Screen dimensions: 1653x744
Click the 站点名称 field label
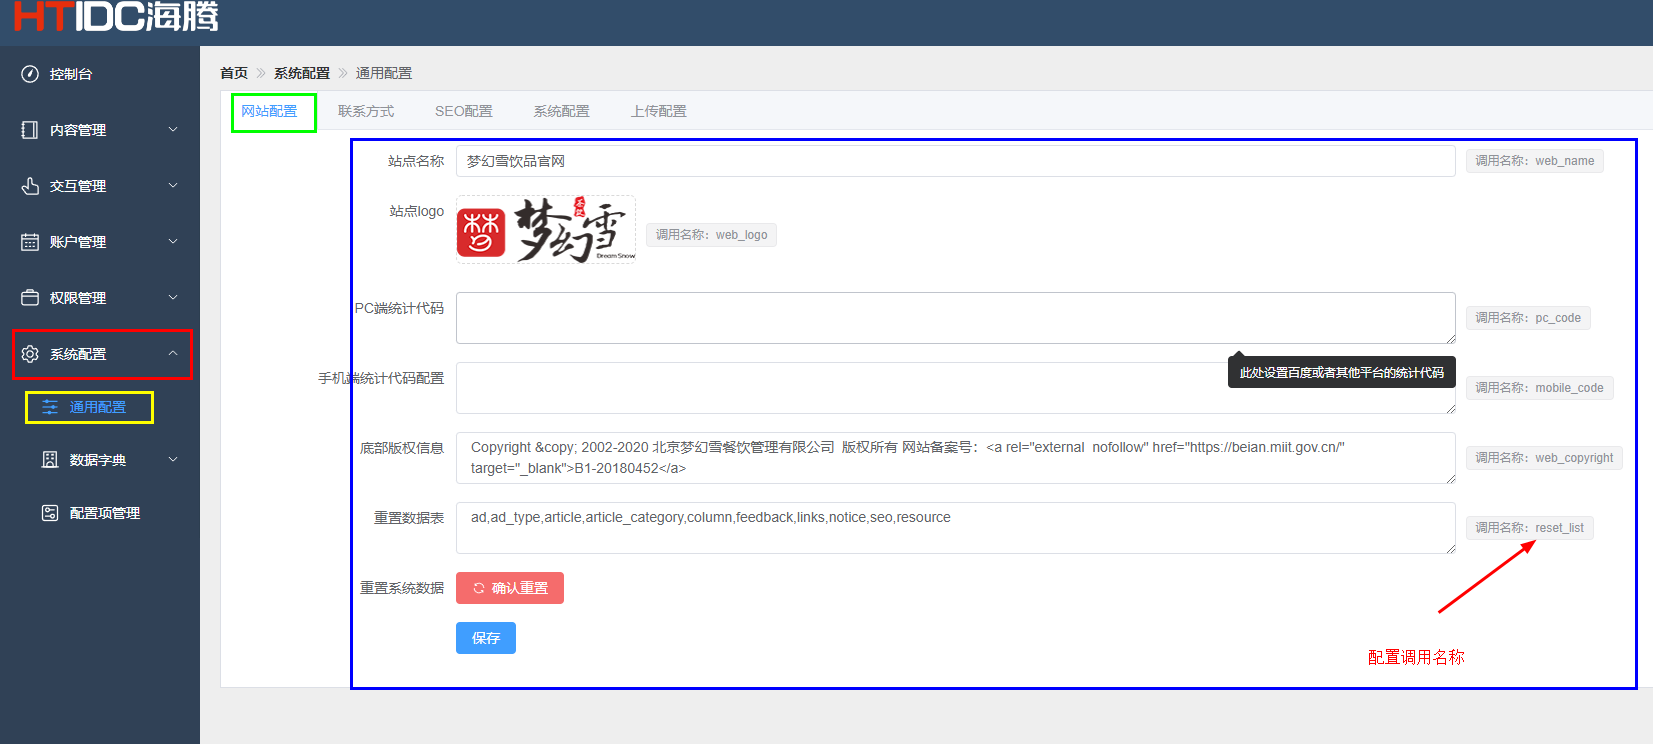point(416,161)
